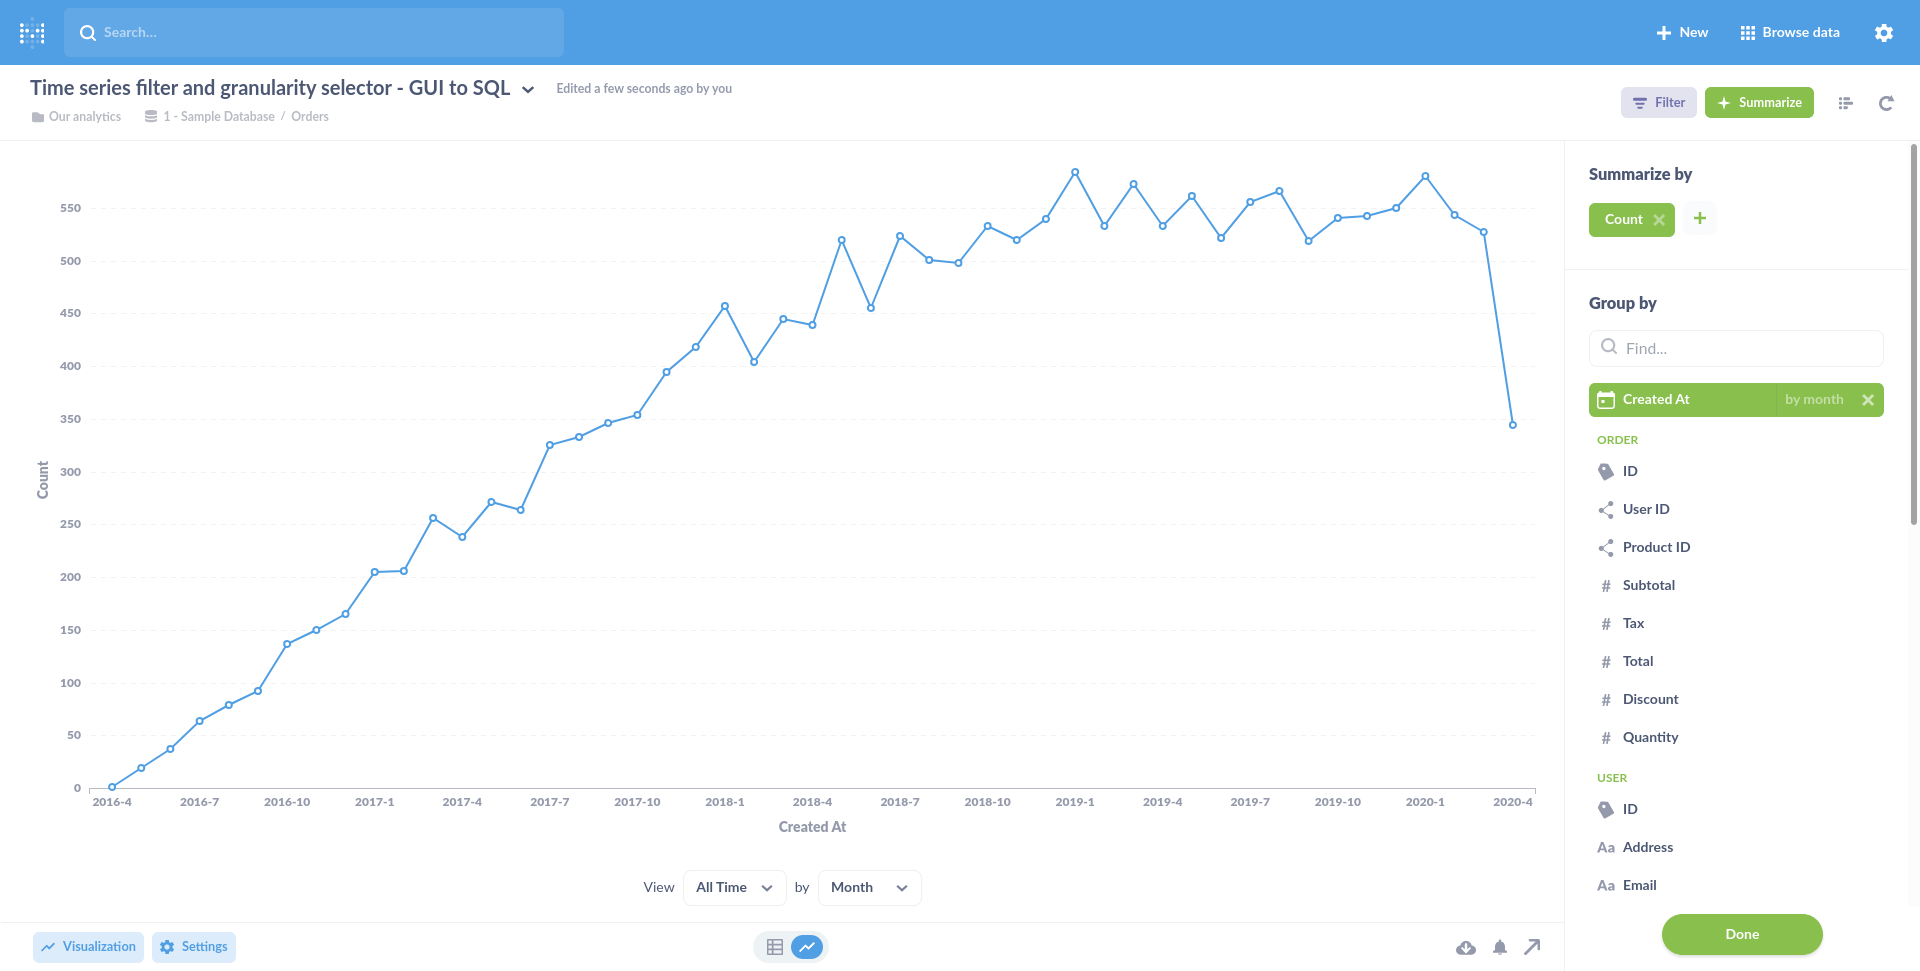
Task: Click the last data point on chart
Action: coord(1513,425)
